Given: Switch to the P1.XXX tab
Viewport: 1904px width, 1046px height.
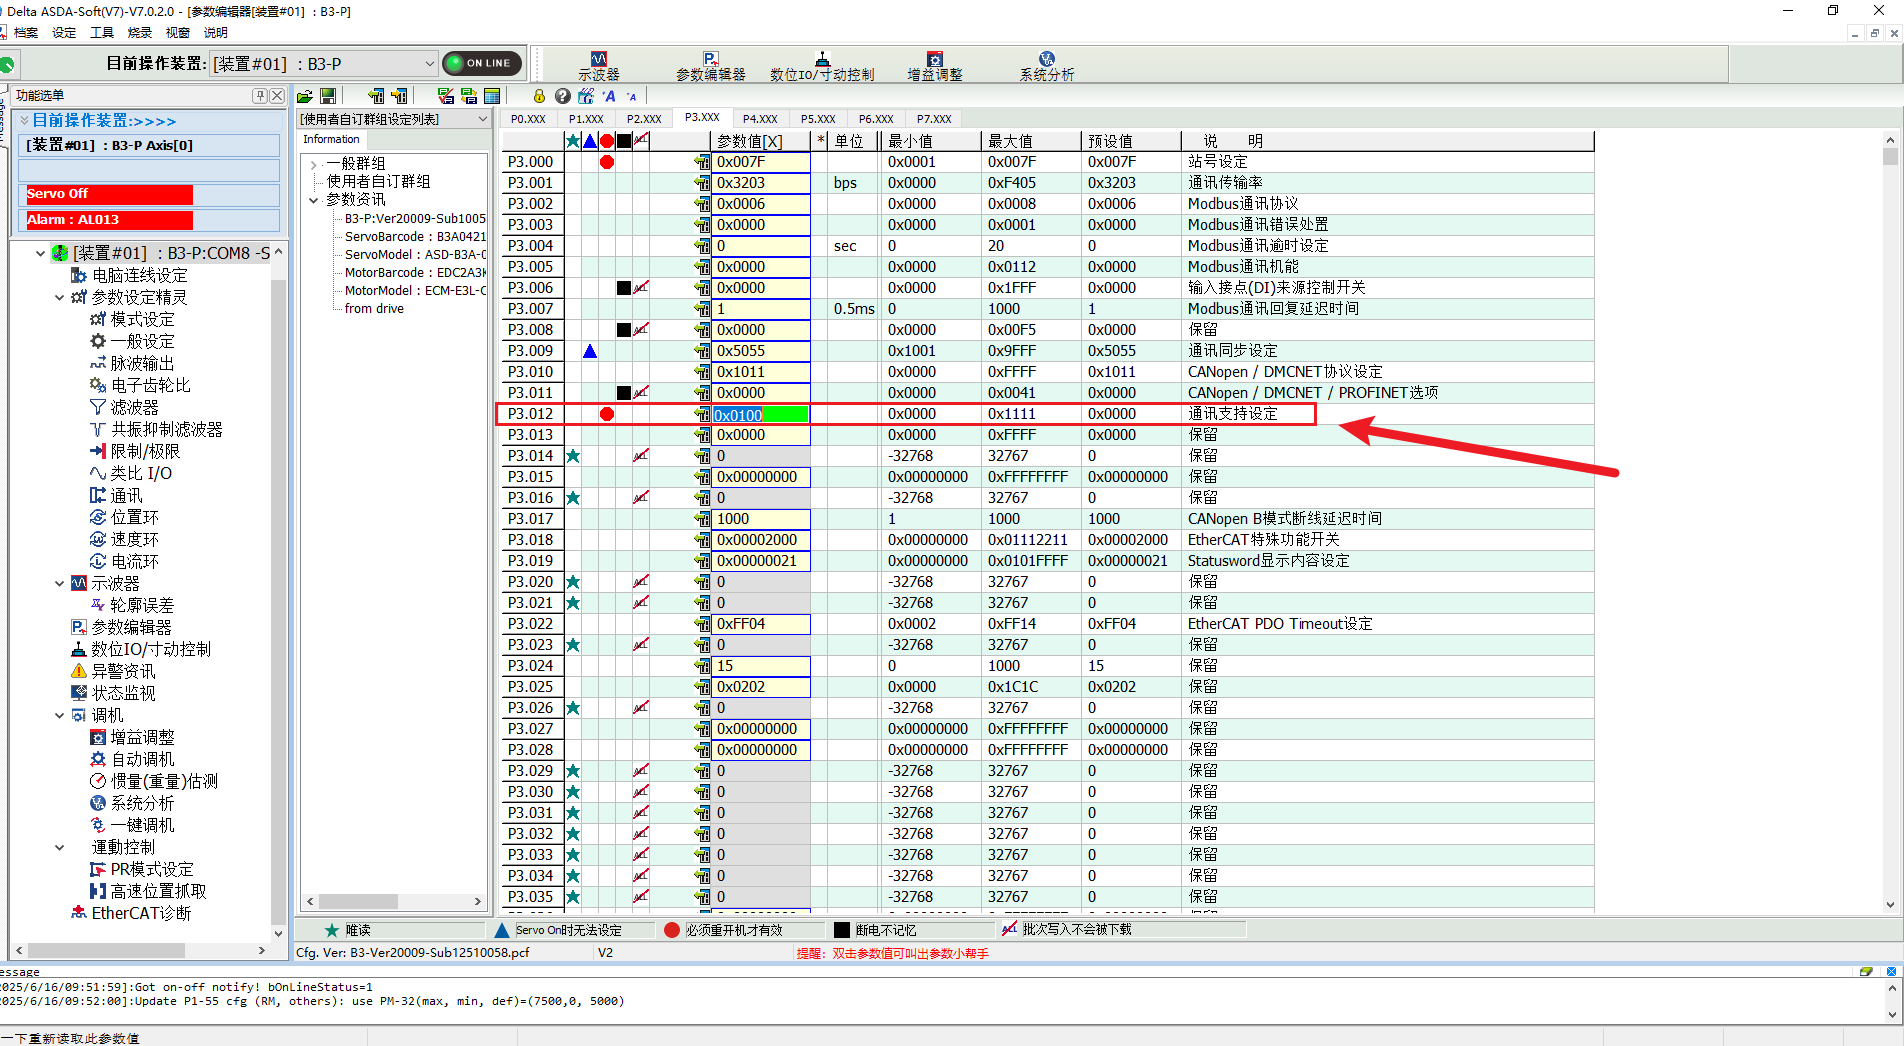Looking at the screenshot, I should tap(586, 119).
